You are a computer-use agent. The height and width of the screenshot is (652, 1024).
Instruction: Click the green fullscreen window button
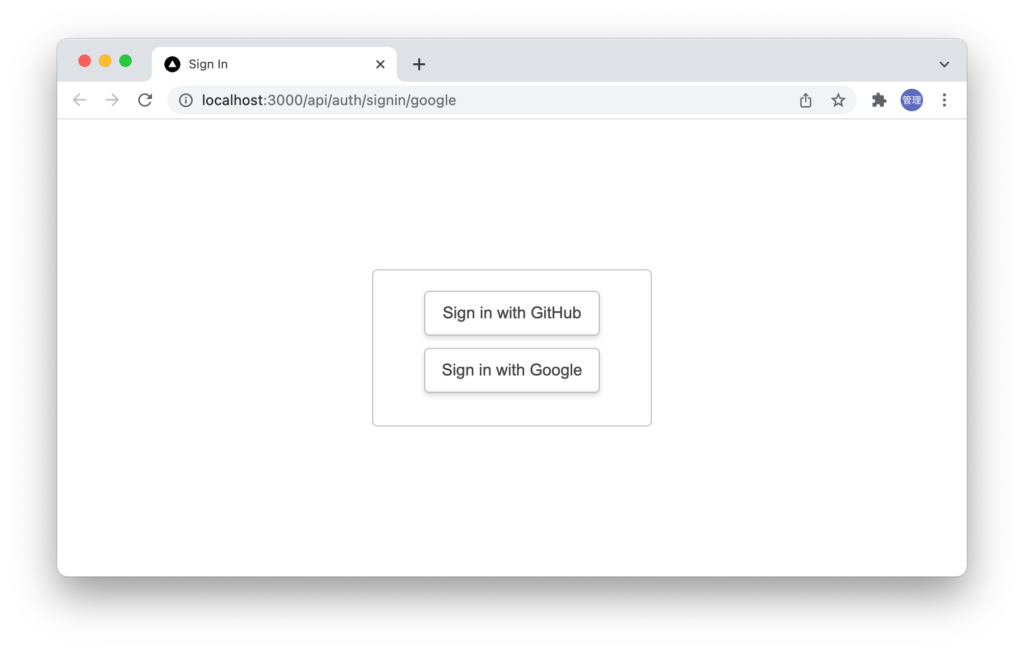pyautogui.click(x=125, y=61)
